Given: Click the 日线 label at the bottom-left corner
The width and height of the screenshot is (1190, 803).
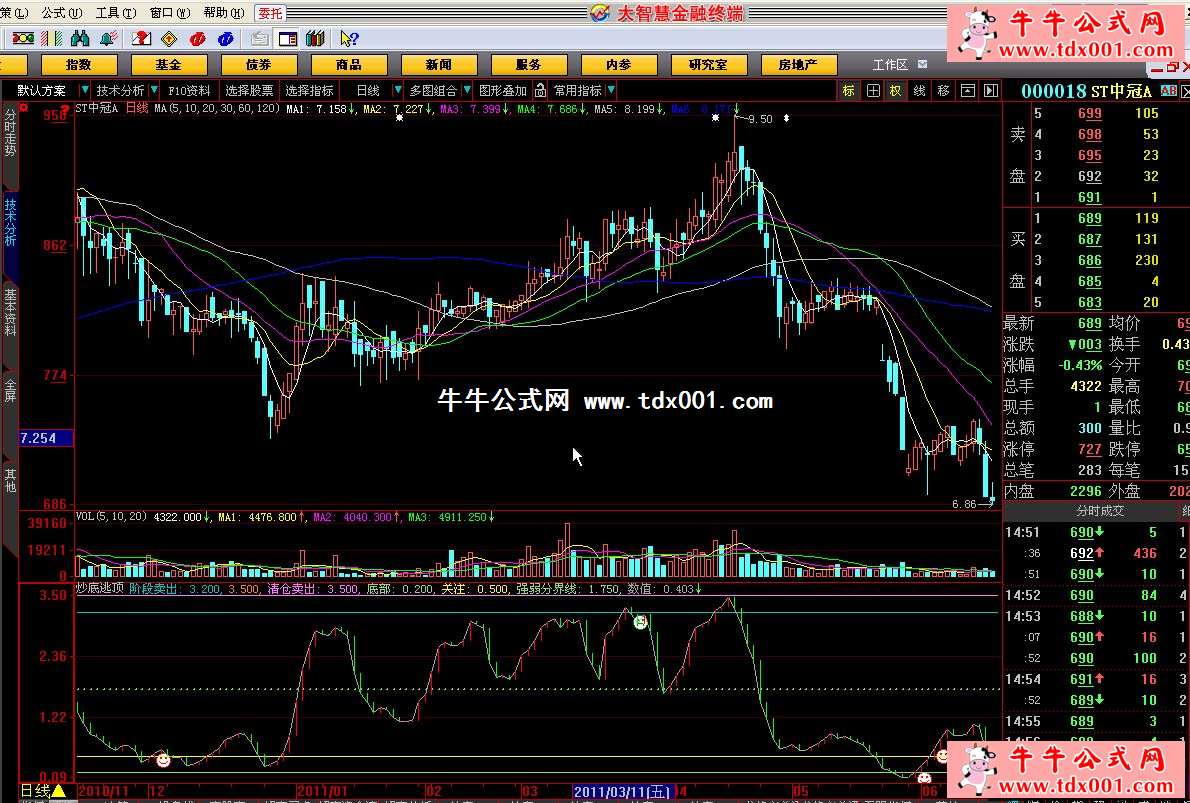Looking at the screenshot, I should pyautogui.click(x=36, y=792).
